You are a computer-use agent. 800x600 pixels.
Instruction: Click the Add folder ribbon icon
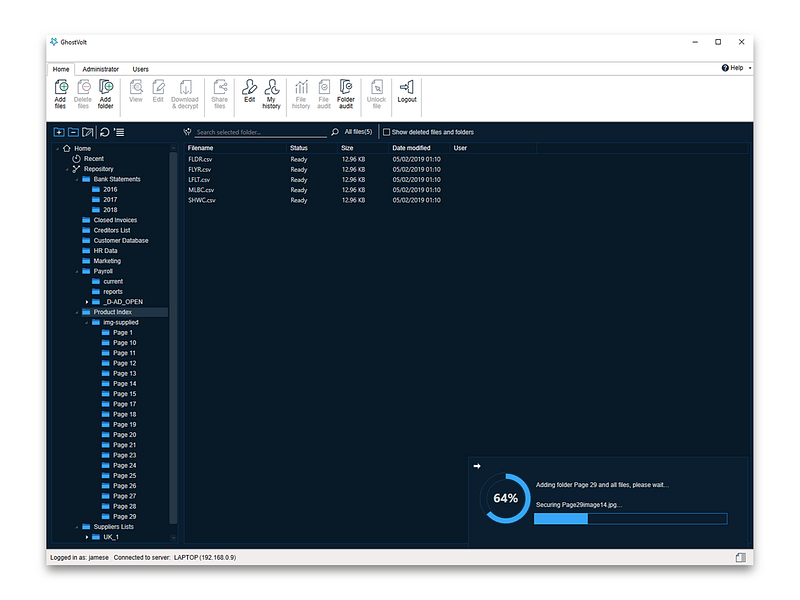[106, 94]
